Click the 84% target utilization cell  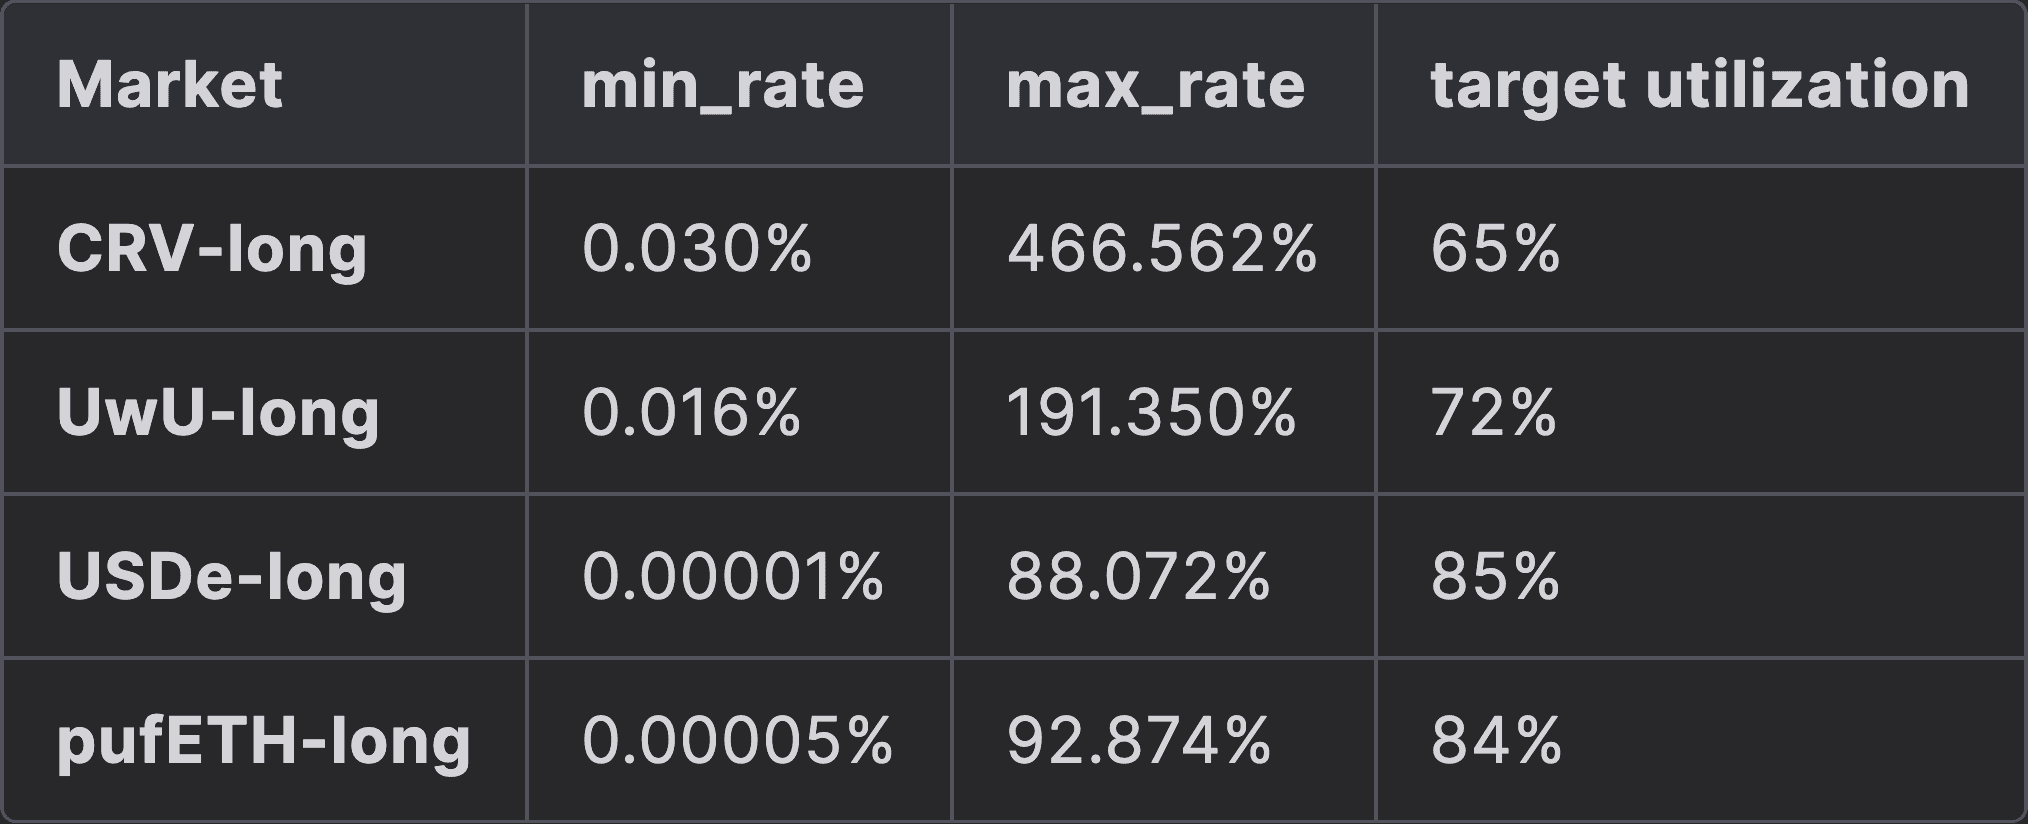[x=1495, y=741]
